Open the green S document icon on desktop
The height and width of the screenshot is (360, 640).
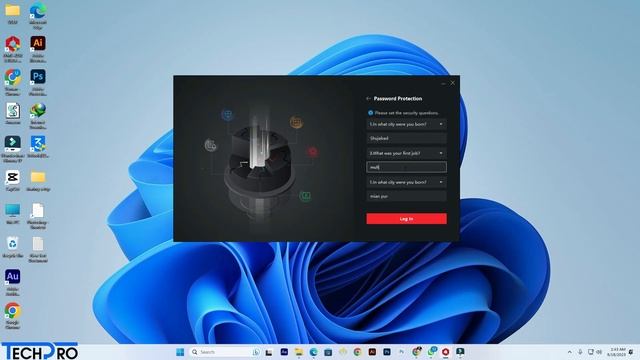click(x=13, y=113)
